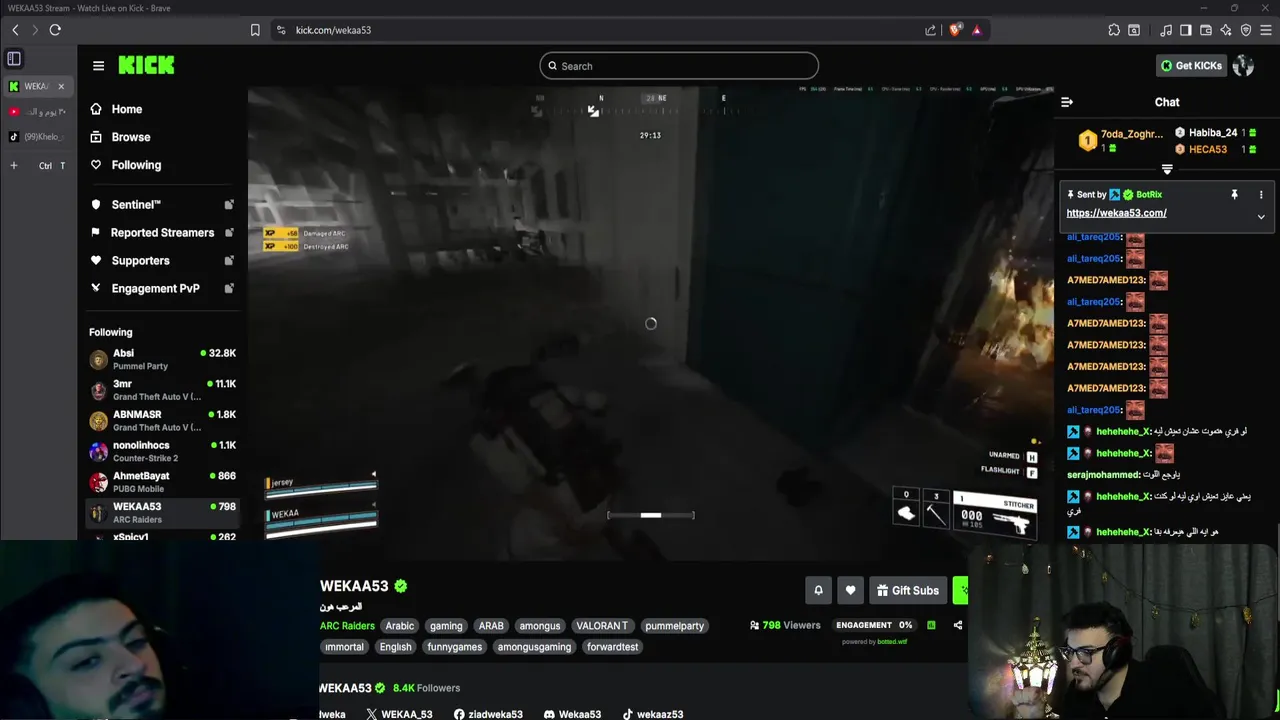The width and height of the screenshot is (1280, 720).
Task: Open Brave Playlist music note icon
Action: 1166,30
